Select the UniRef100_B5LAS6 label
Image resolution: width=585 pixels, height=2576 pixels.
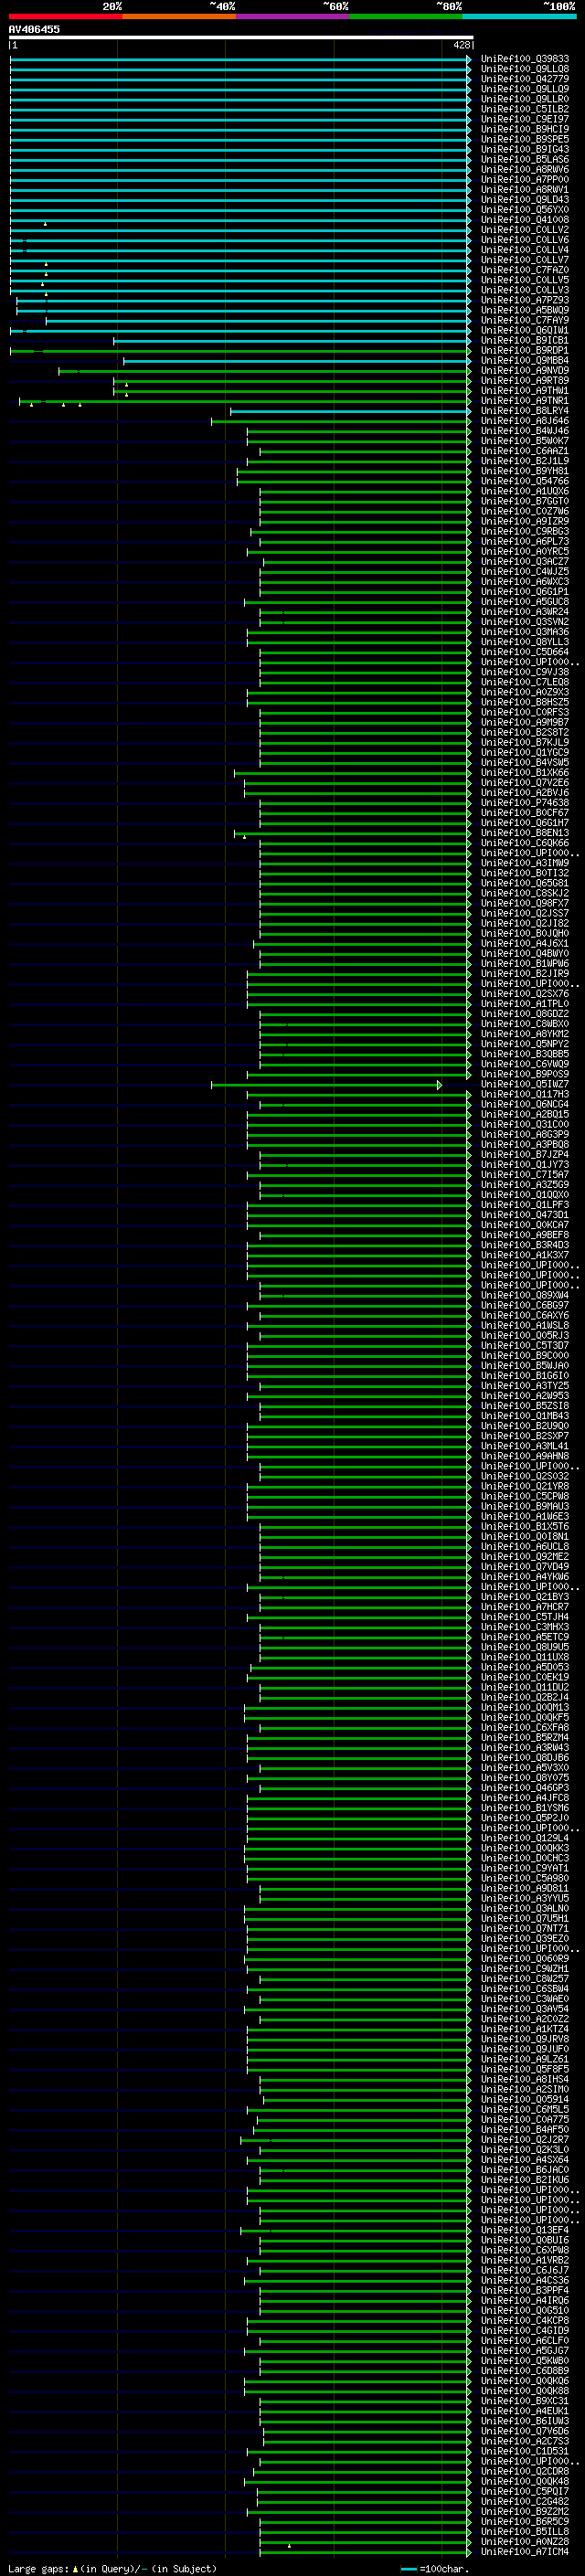[525, 159]
